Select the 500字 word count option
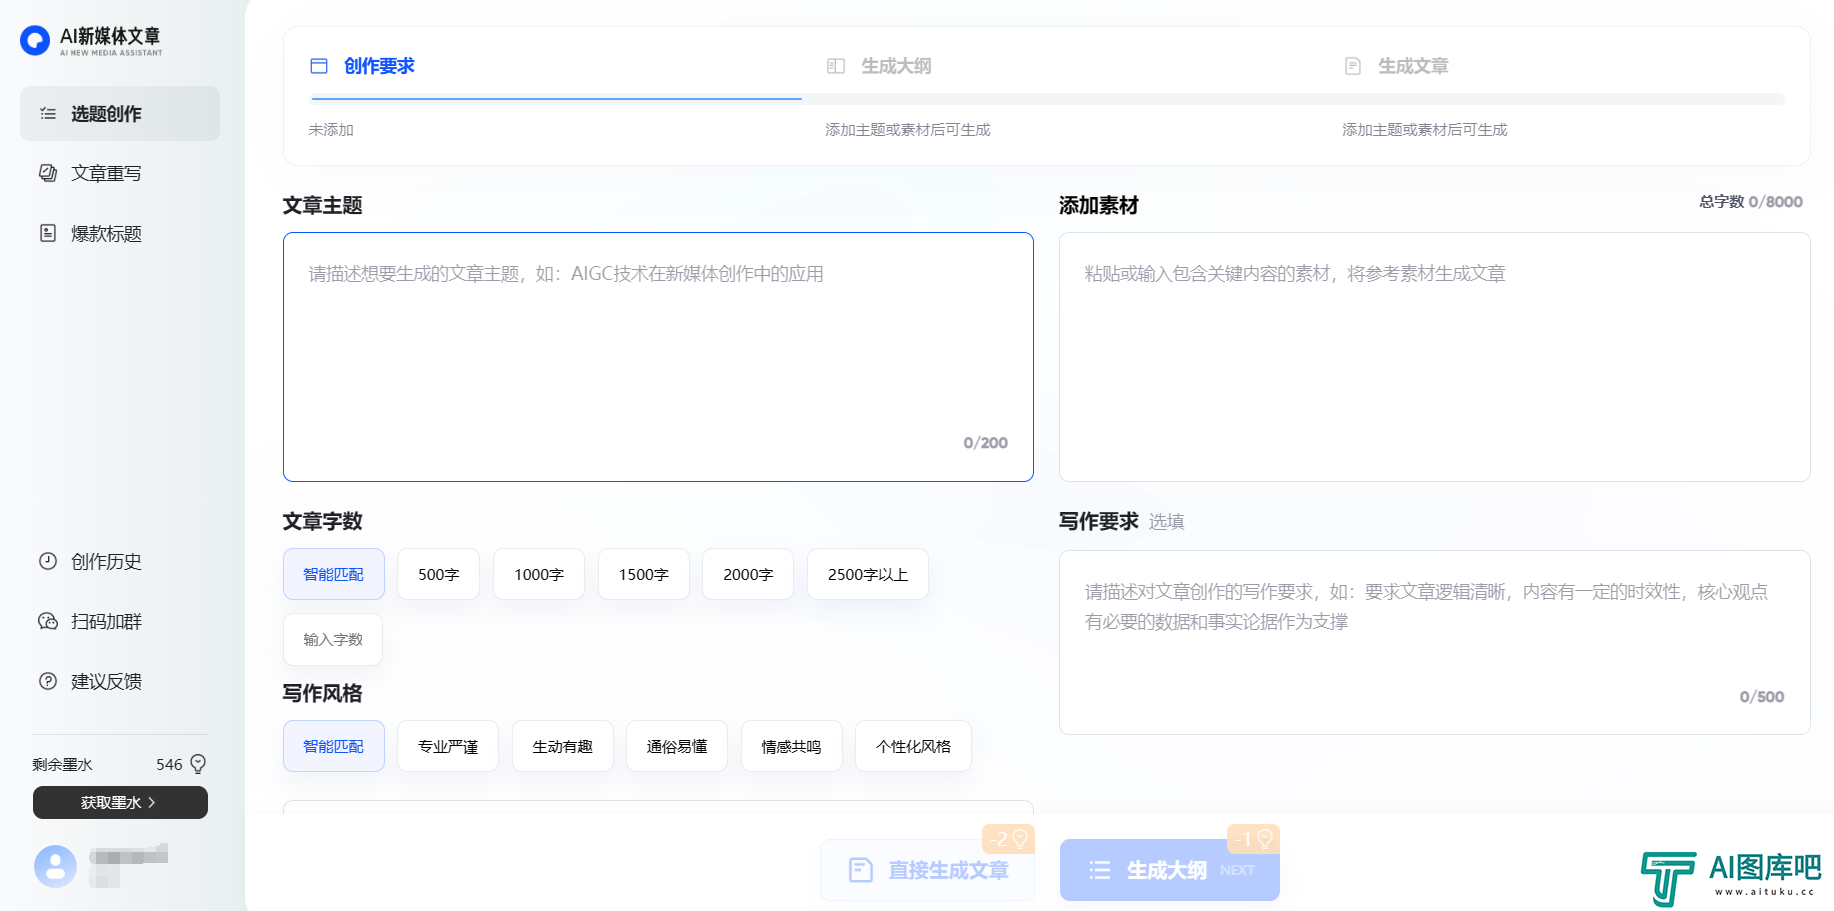The image size is (1834, 911). coord(438,574)
